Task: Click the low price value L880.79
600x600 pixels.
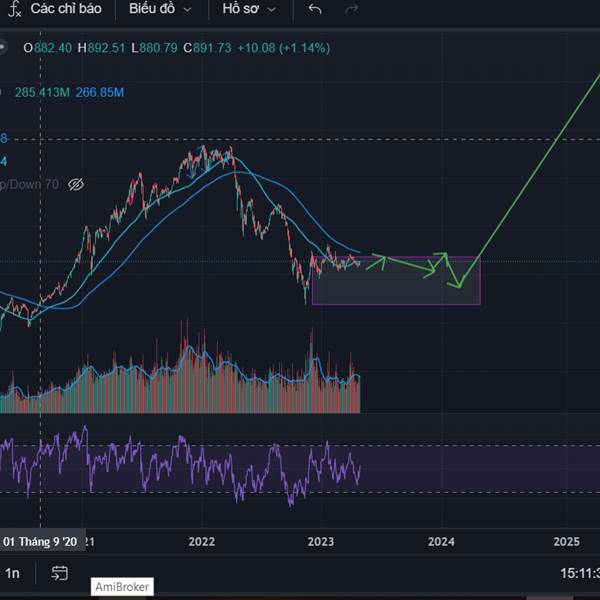Action: point(154,48)
